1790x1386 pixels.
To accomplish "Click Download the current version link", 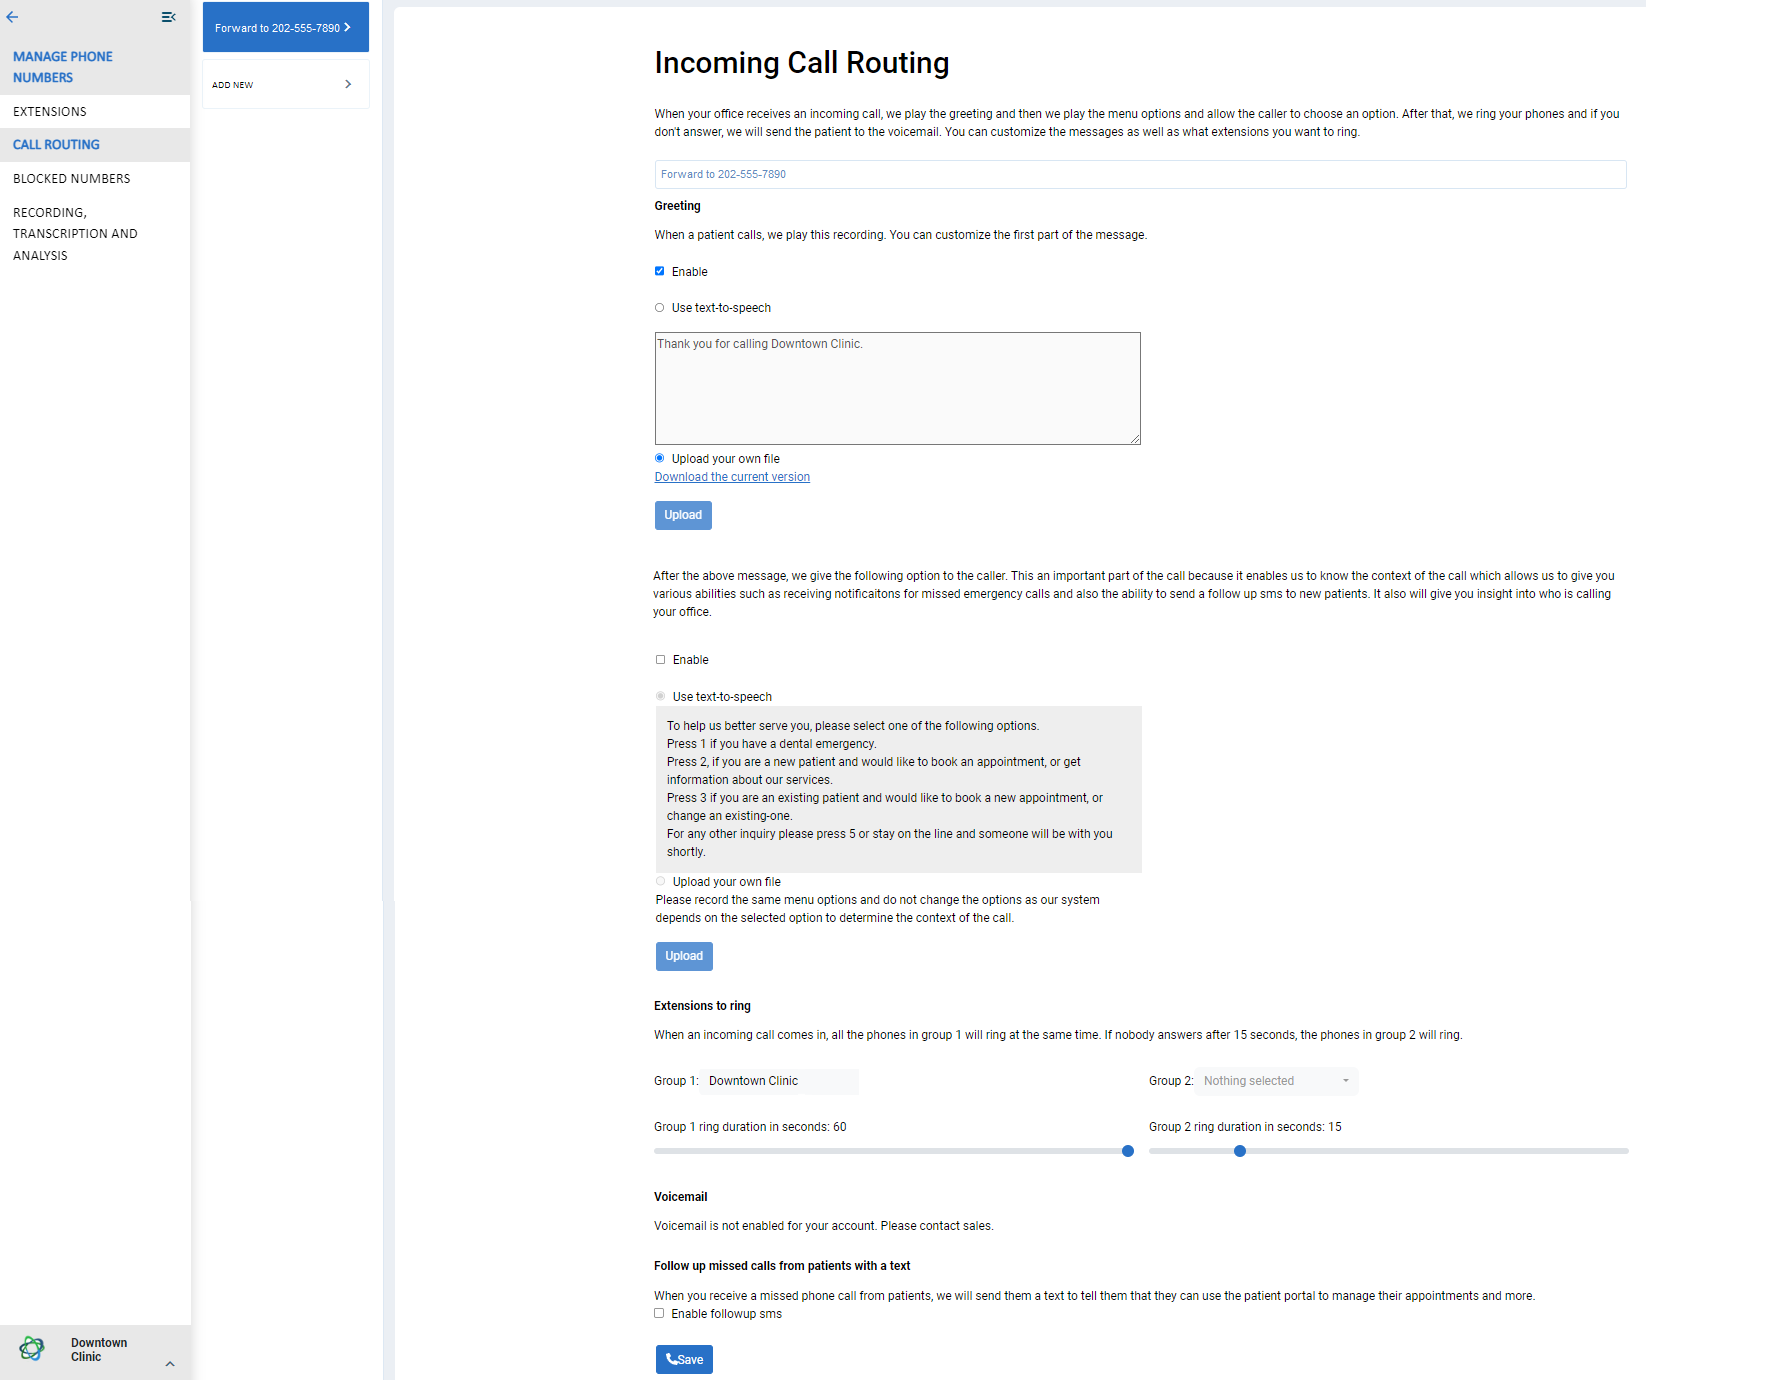I will pos(732,477).
